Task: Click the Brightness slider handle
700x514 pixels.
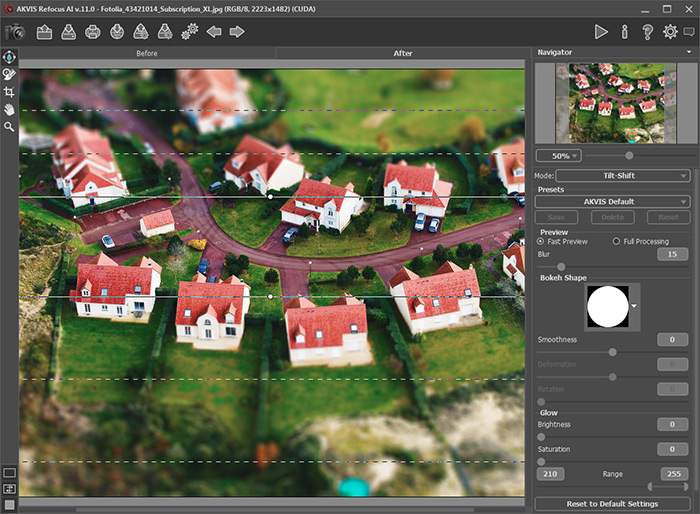Action: pyautogui.click(x=541, y=437)
